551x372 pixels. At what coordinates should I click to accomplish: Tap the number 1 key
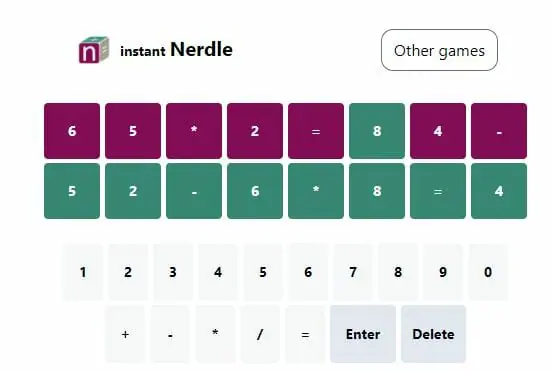point(83,272)
